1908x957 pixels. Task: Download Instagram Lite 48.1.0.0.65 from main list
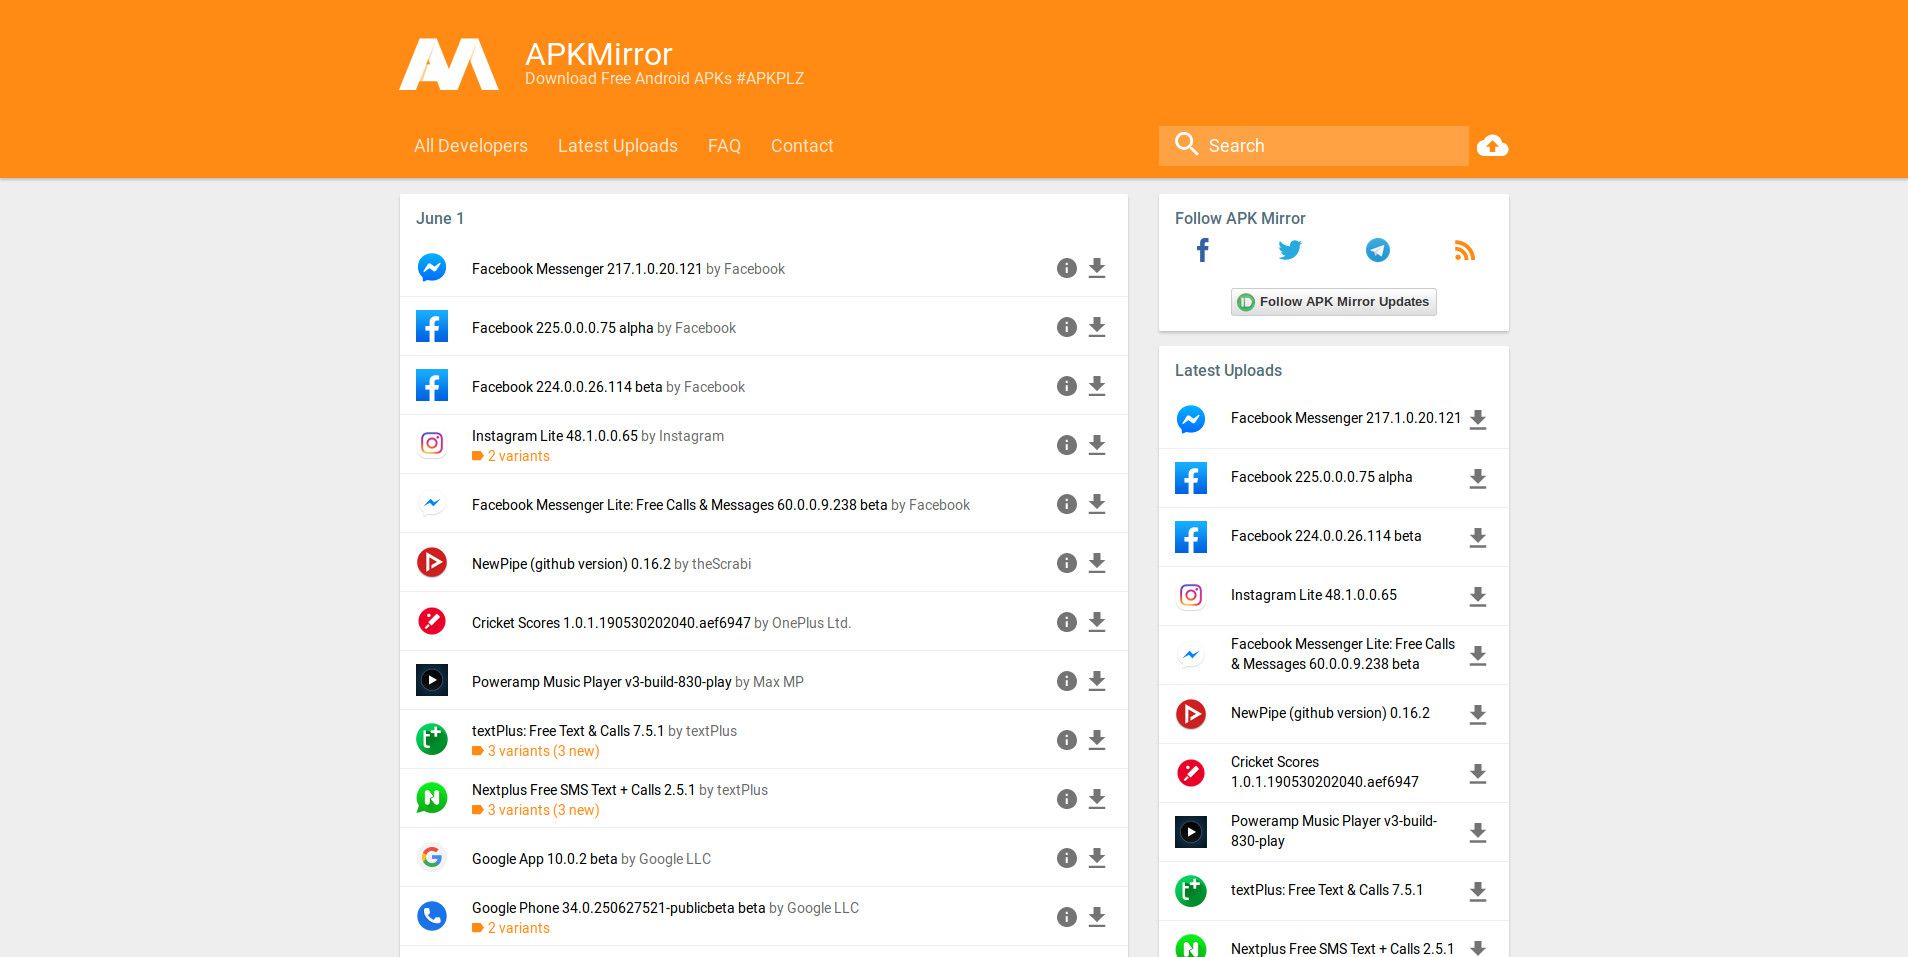point(1097,445)
